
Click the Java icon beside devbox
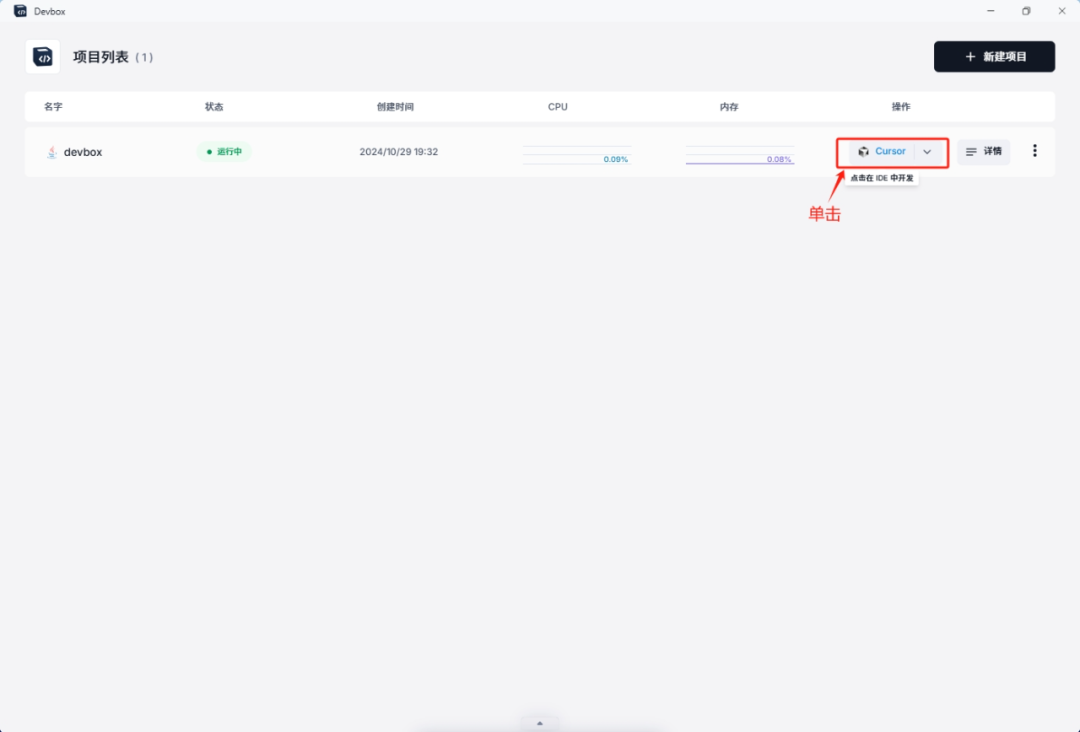[52, 152]
